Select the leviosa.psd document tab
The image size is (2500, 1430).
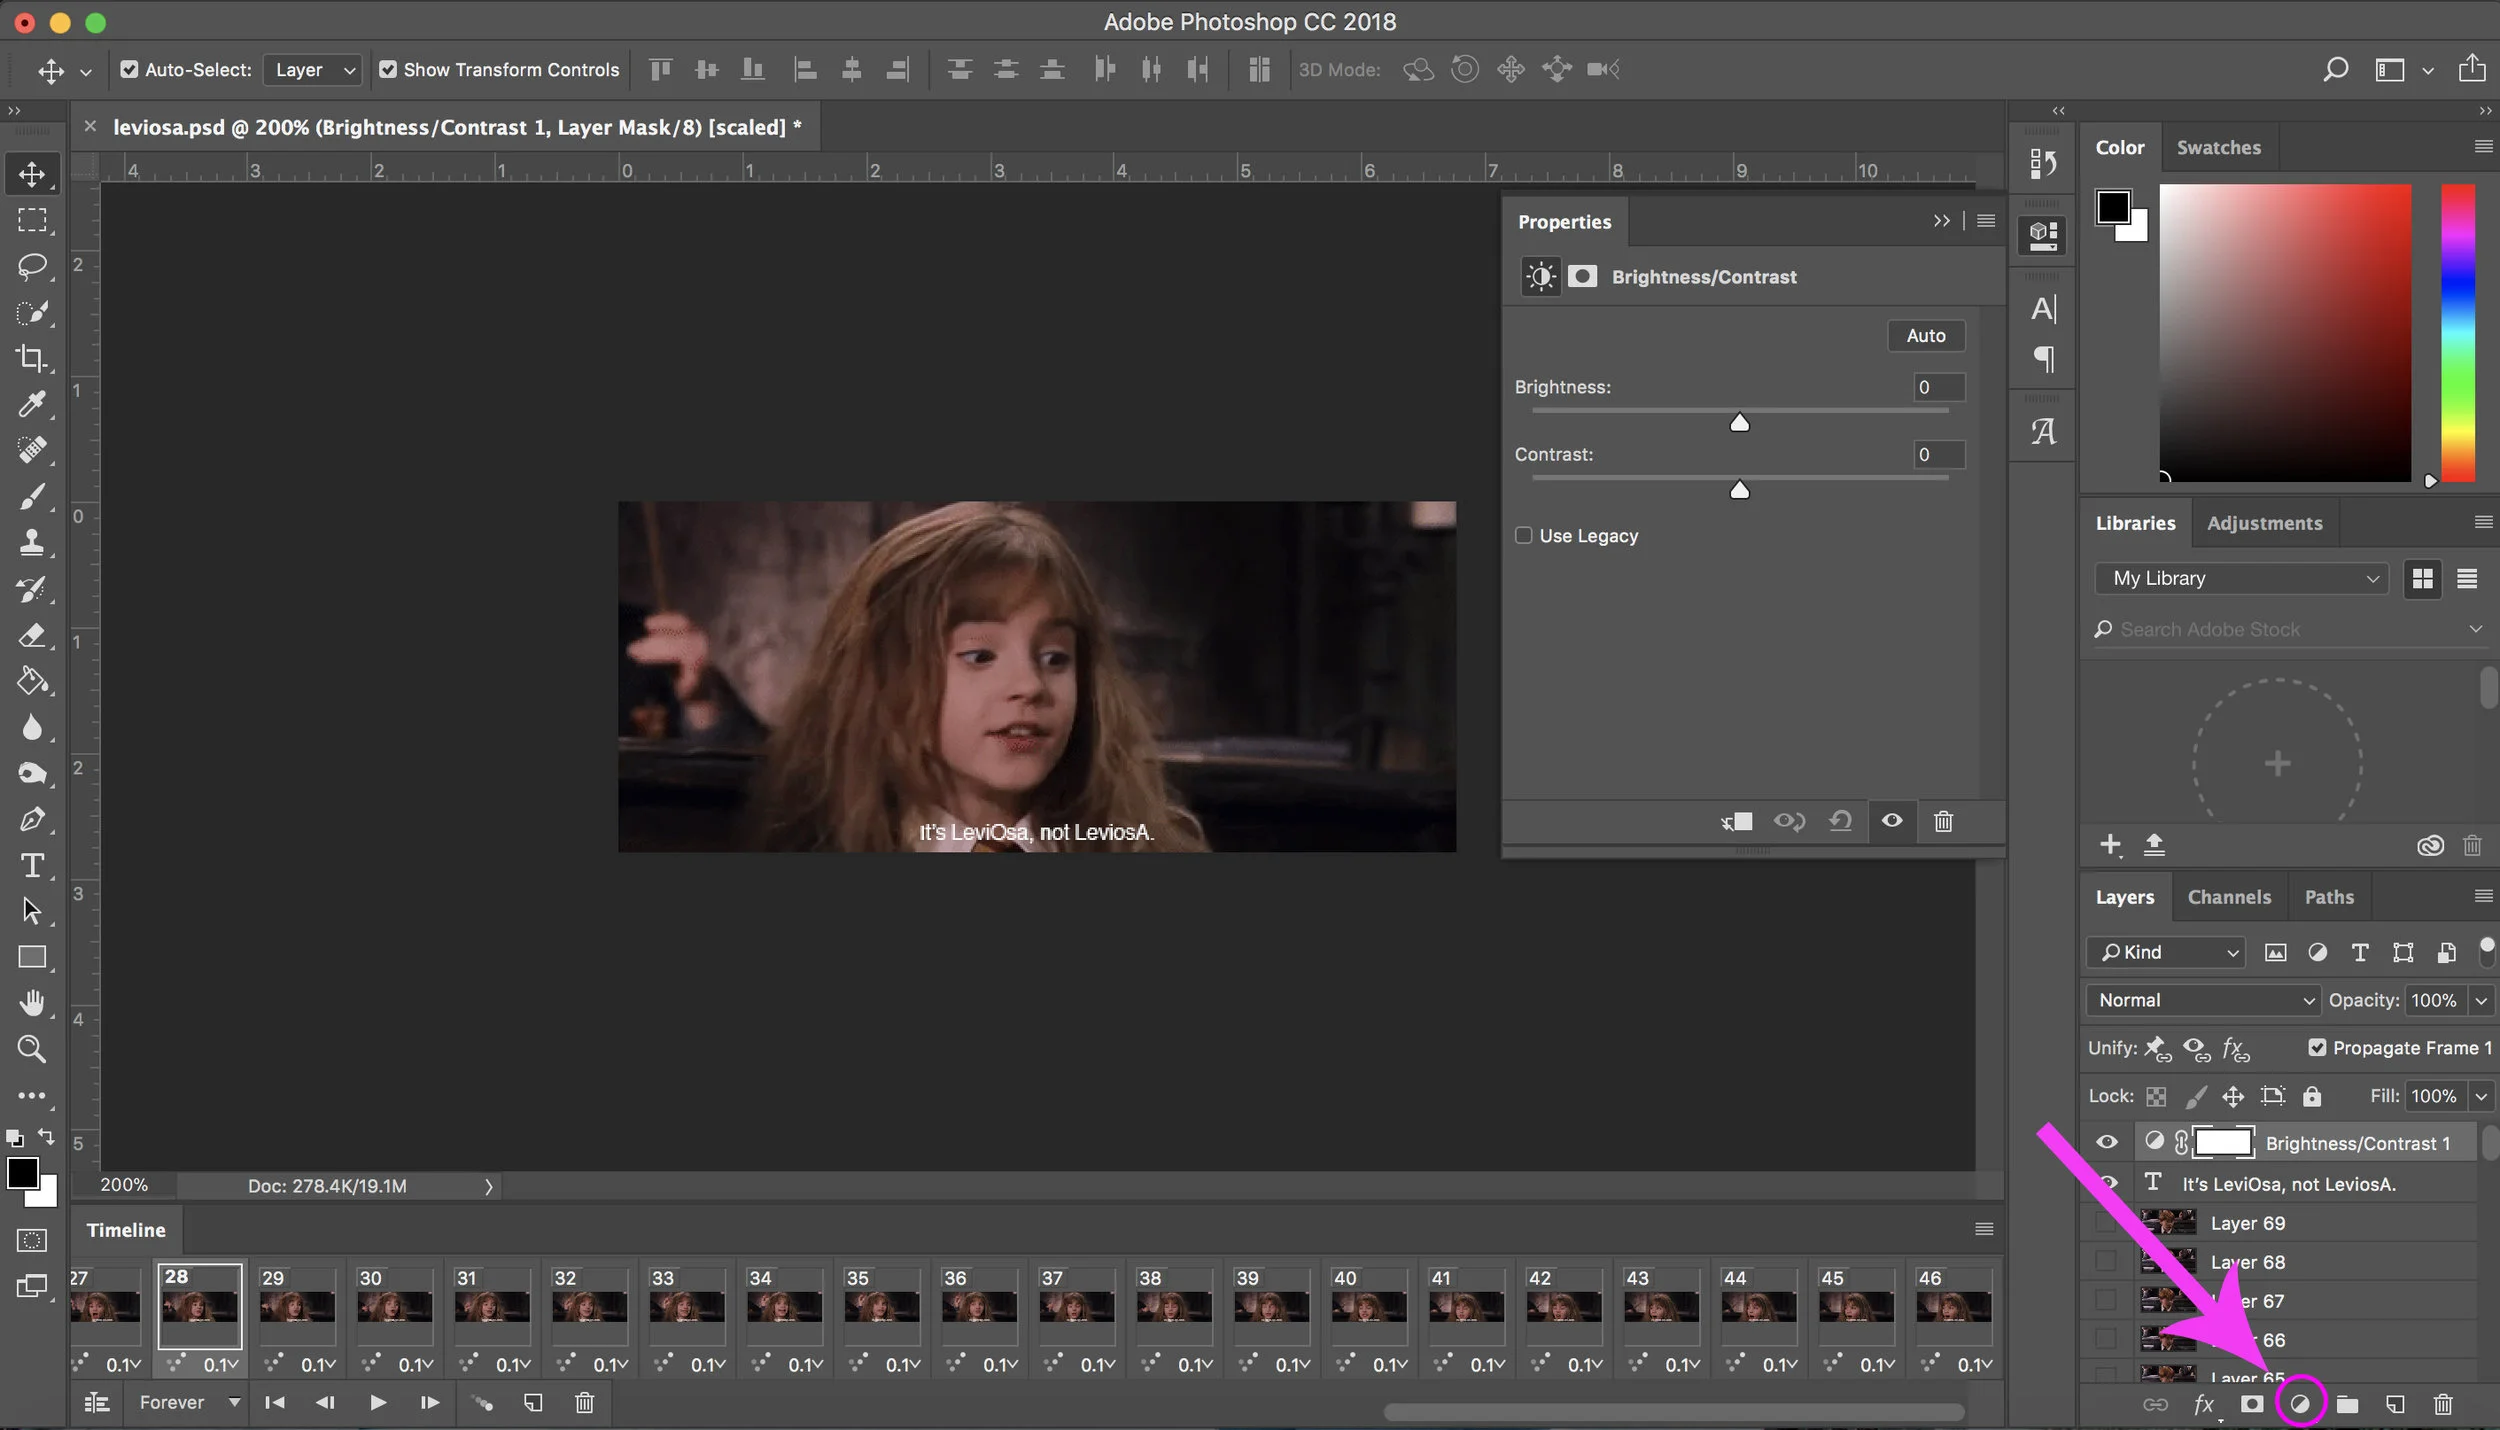pos(456,127)
